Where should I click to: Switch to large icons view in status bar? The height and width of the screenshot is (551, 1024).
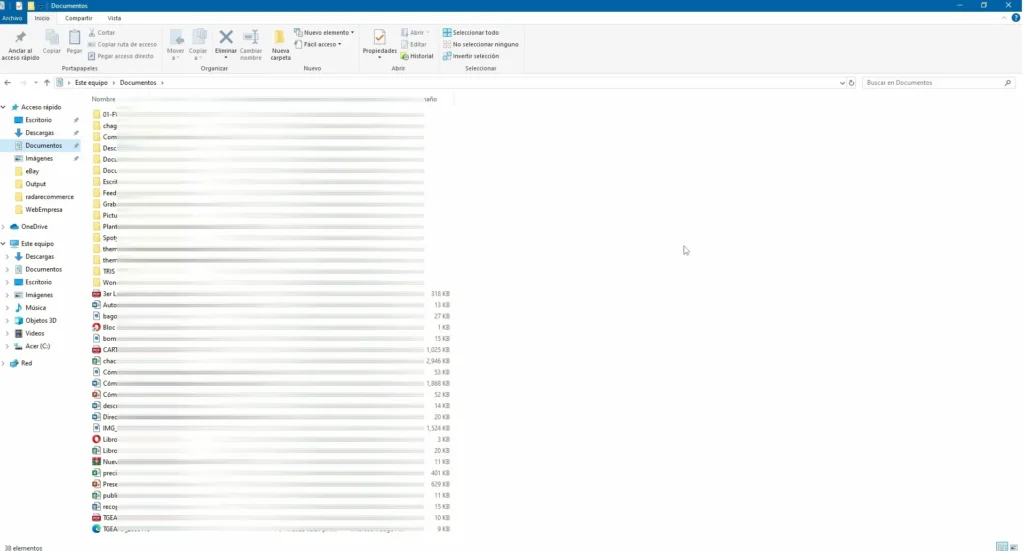(x=1014, y=546)
